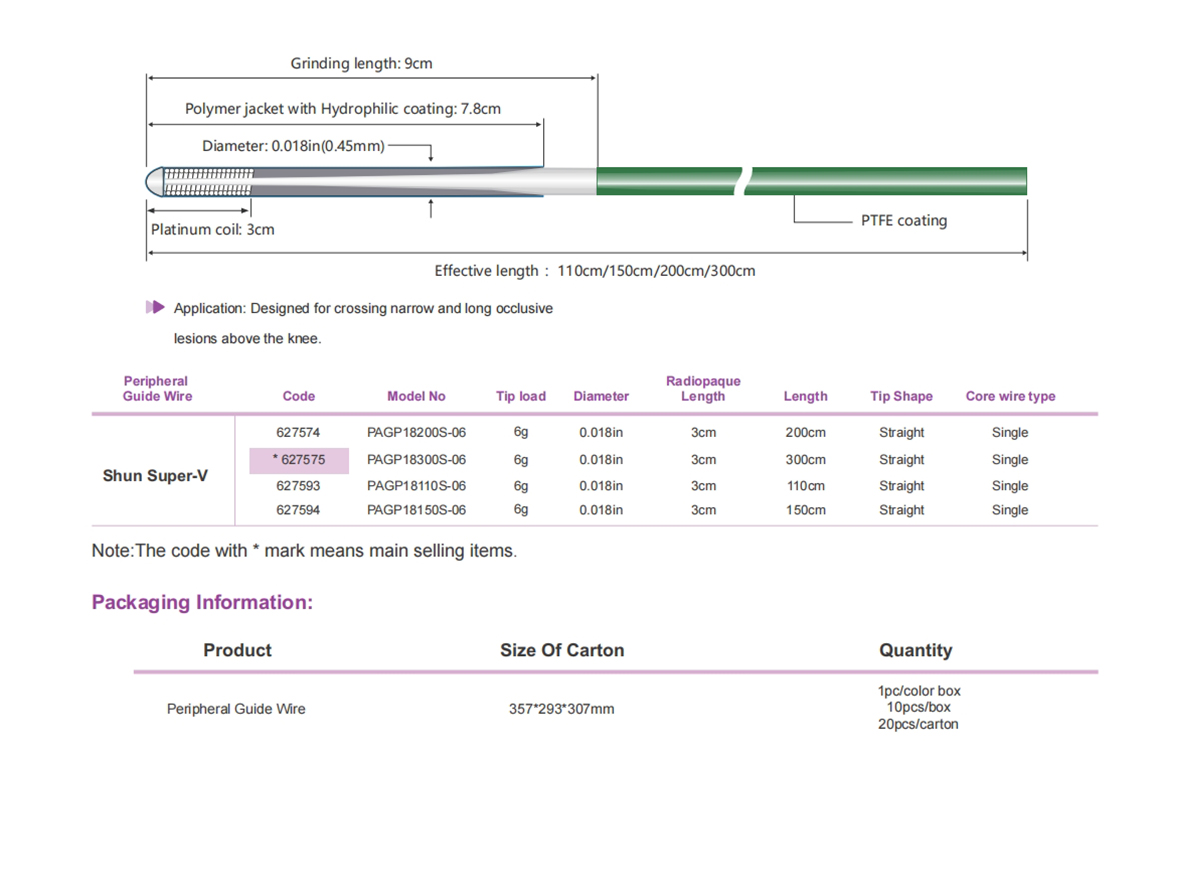This screenshot has height=894, width=1195.
Task: Click the "Shun Super-V" product name
Action: (x=155, y=476)
